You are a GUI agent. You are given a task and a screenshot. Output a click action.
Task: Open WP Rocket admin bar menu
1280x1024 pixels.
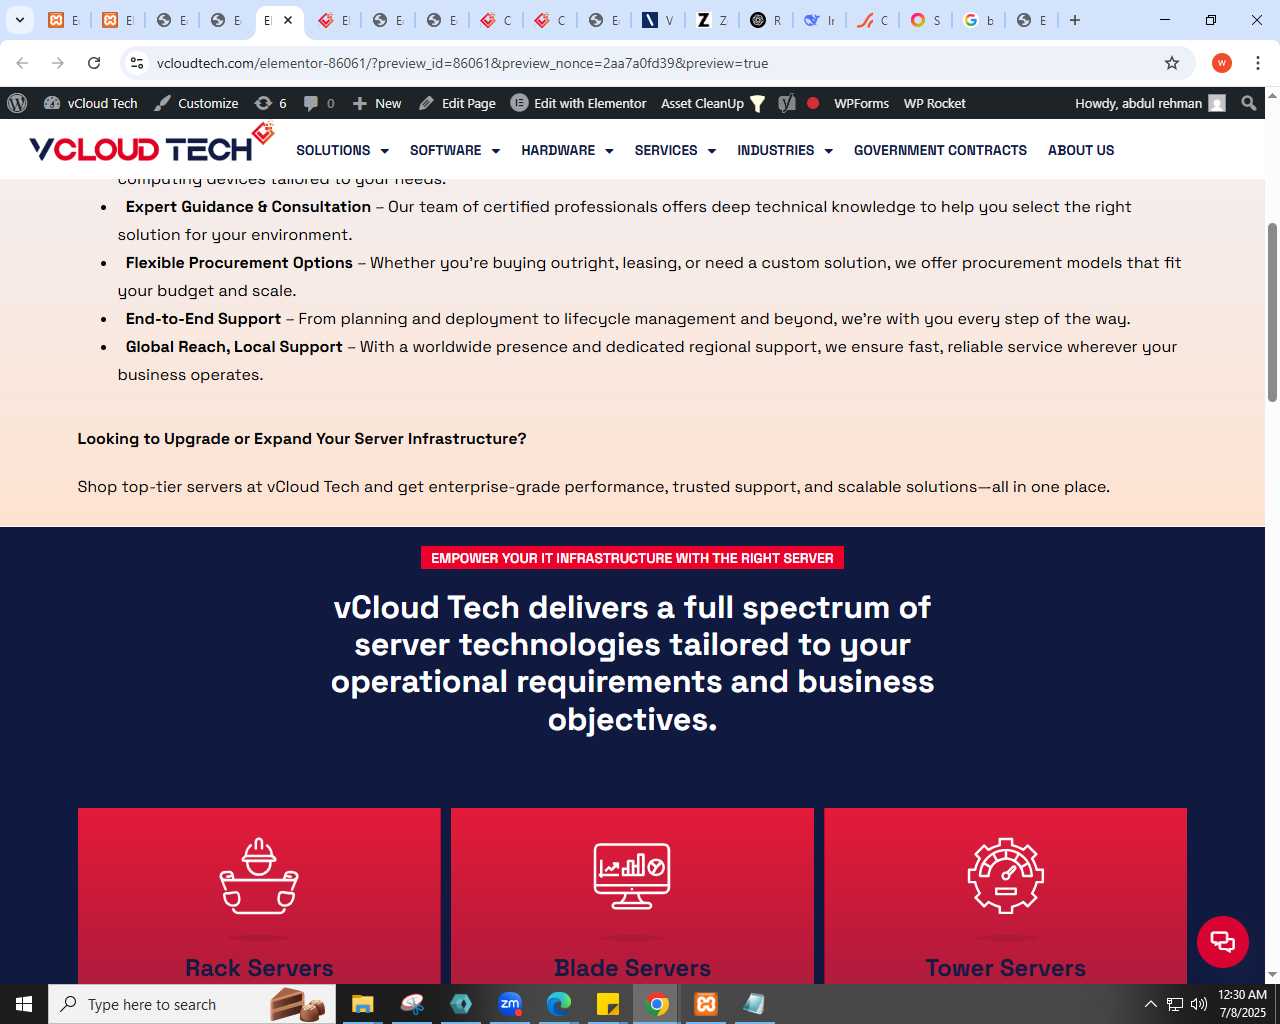pyautogui.click(x=934, y=103)
